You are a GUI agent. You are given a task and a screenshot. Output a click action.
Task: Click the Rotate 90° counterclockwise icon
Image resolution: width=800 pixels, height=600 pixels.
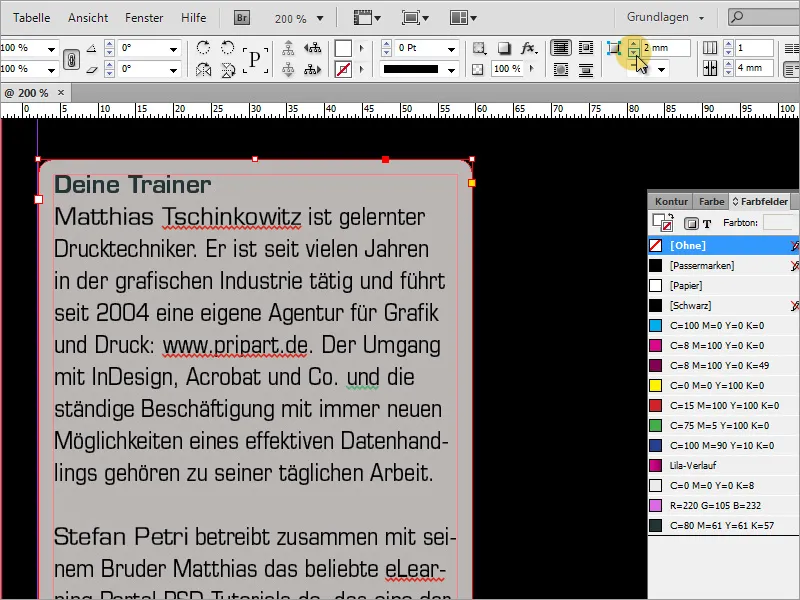coord(228,48)
